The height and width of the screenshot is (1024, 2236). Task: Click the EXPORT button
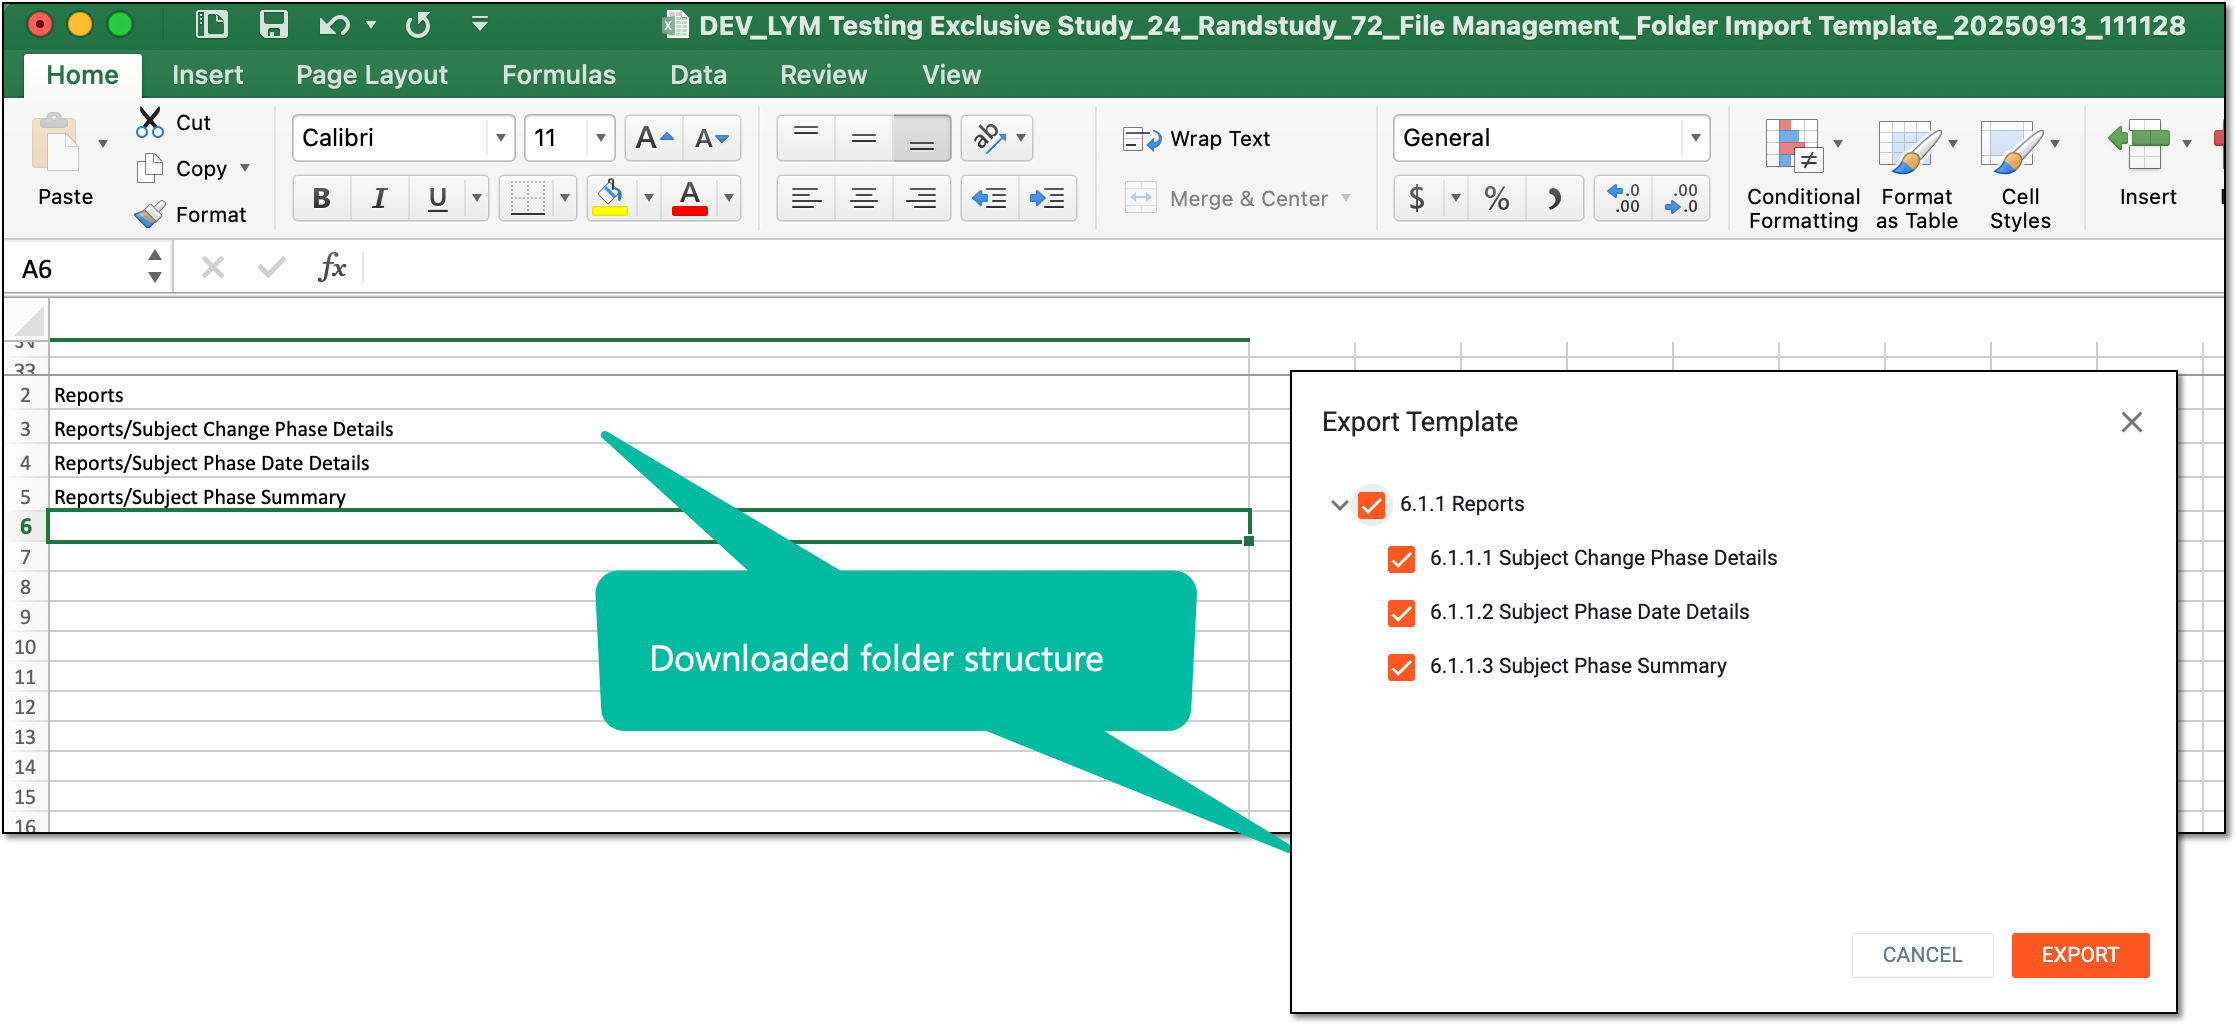pyautogui.click(x=2080, y=955)
